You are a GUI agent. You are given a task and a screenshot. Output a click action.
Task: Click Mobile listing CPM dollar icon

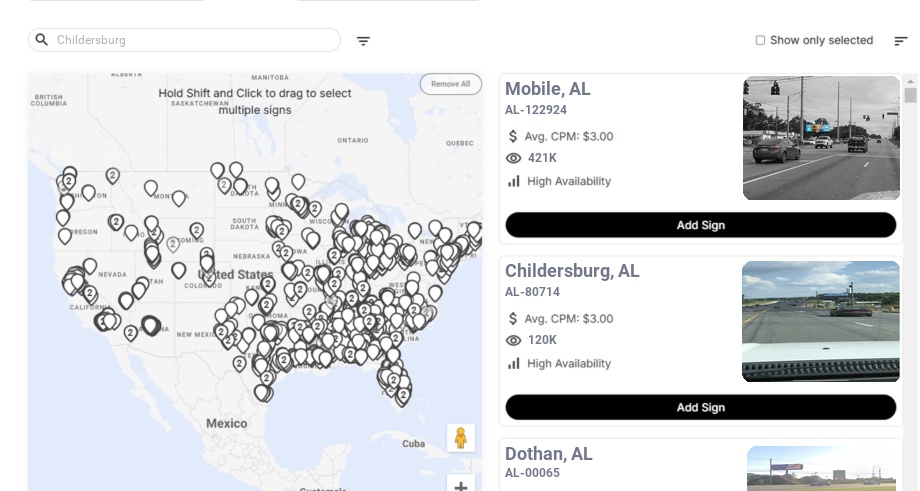point(514,136)
